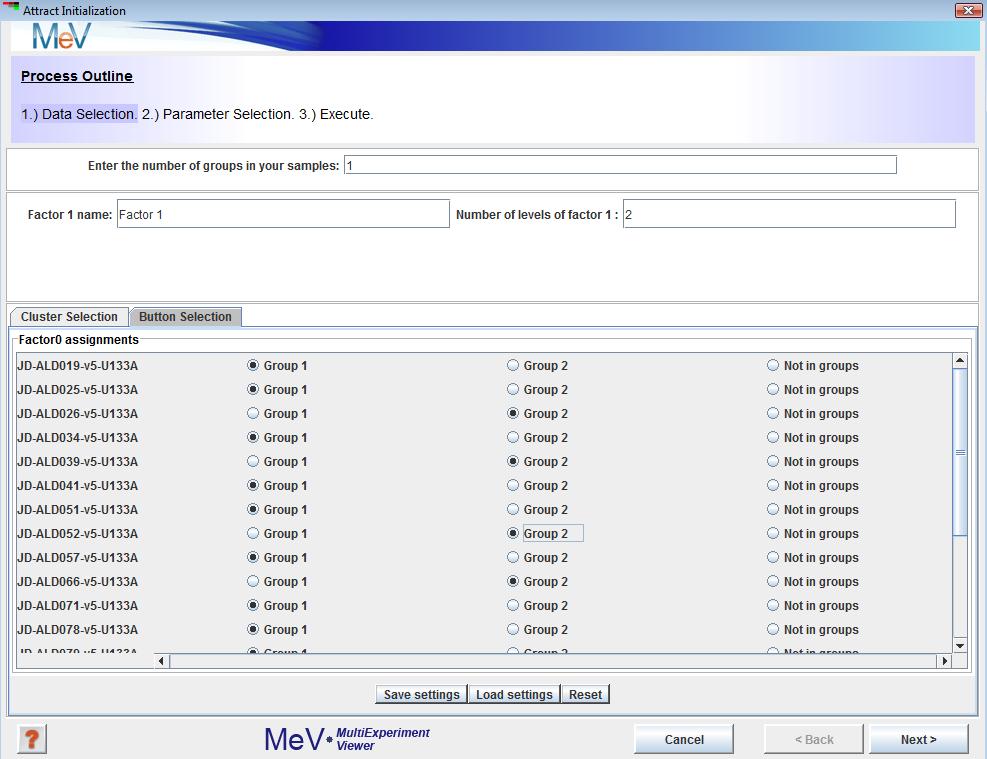Switch to the Cluster Selection tab

69,317
